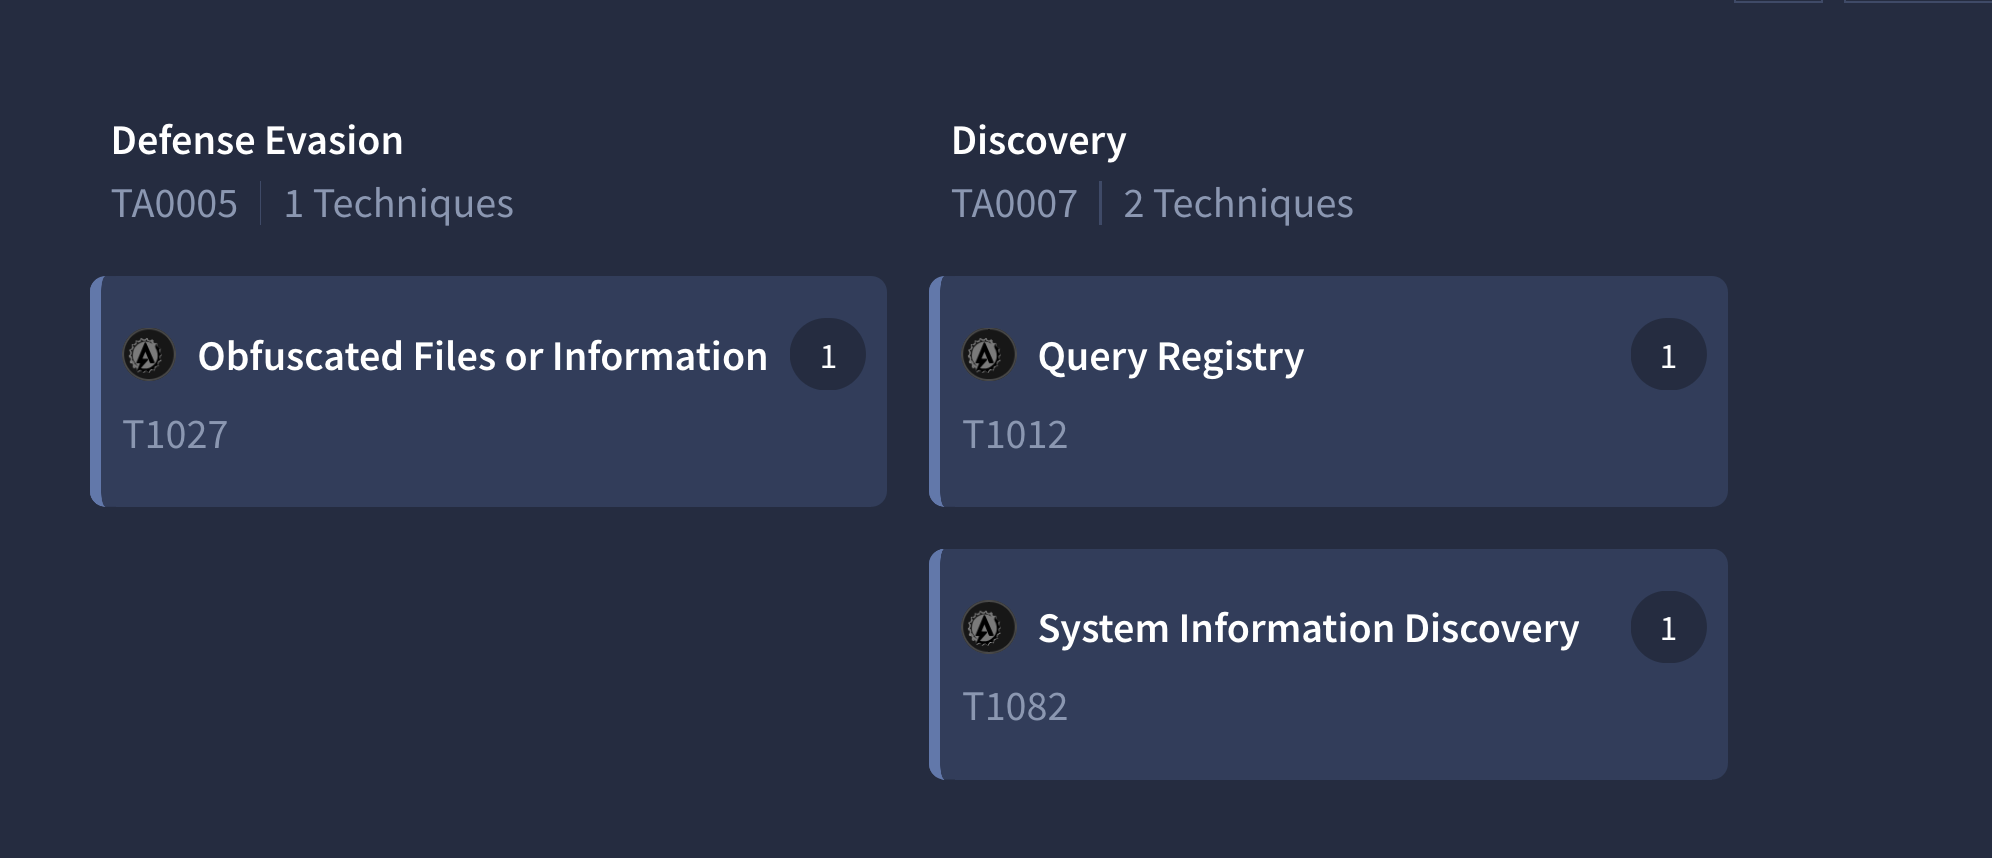Click the icon beside Query Registry

[x=988, y=355]
